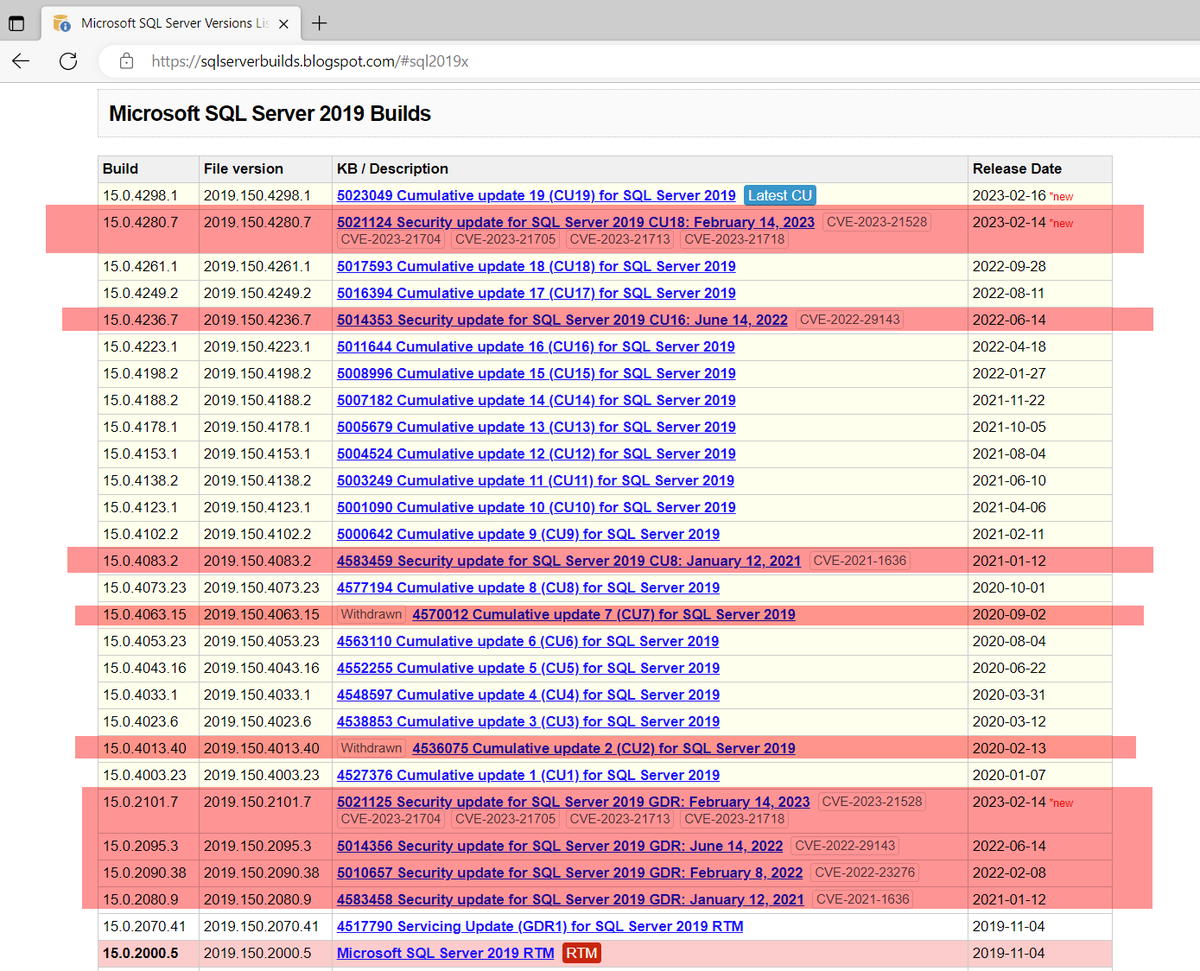This screenshot has width=1200, height=971.
Task: View site information lock icon
Action: coord(126,61)
